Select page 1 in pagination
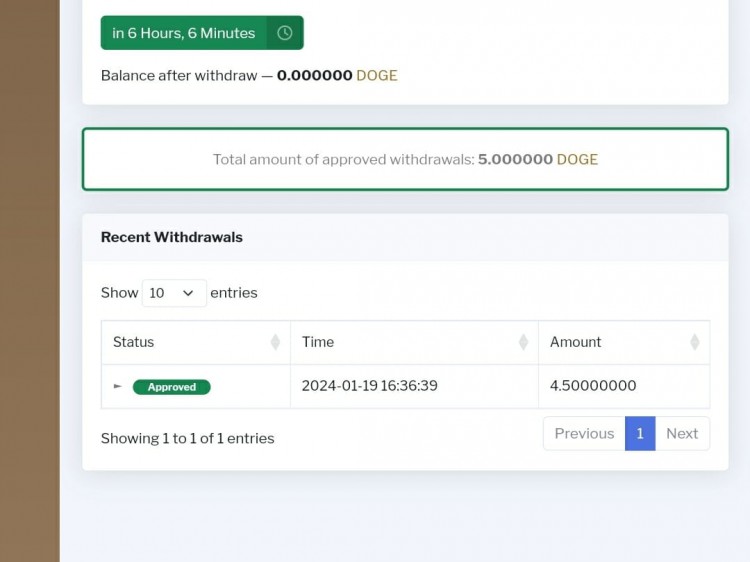The image size is (750, 562). click(640, 433)
